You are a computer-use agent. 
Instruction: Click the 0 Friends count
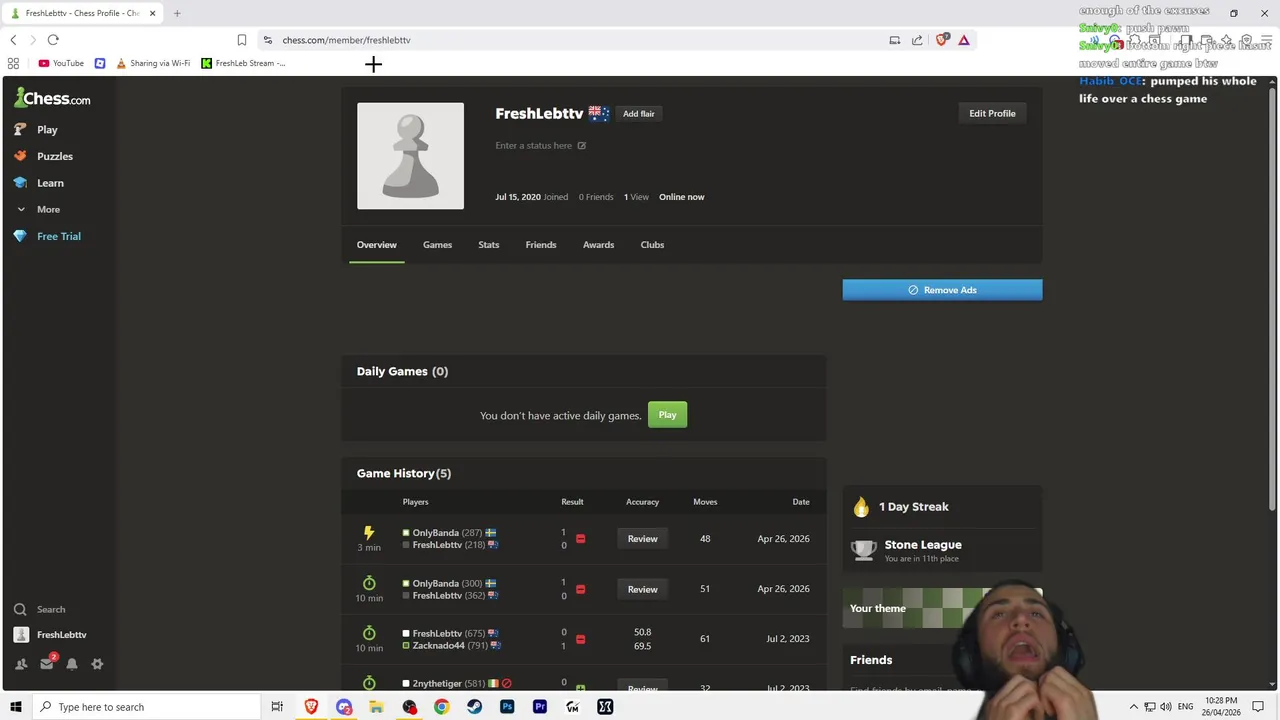(596, 197)
